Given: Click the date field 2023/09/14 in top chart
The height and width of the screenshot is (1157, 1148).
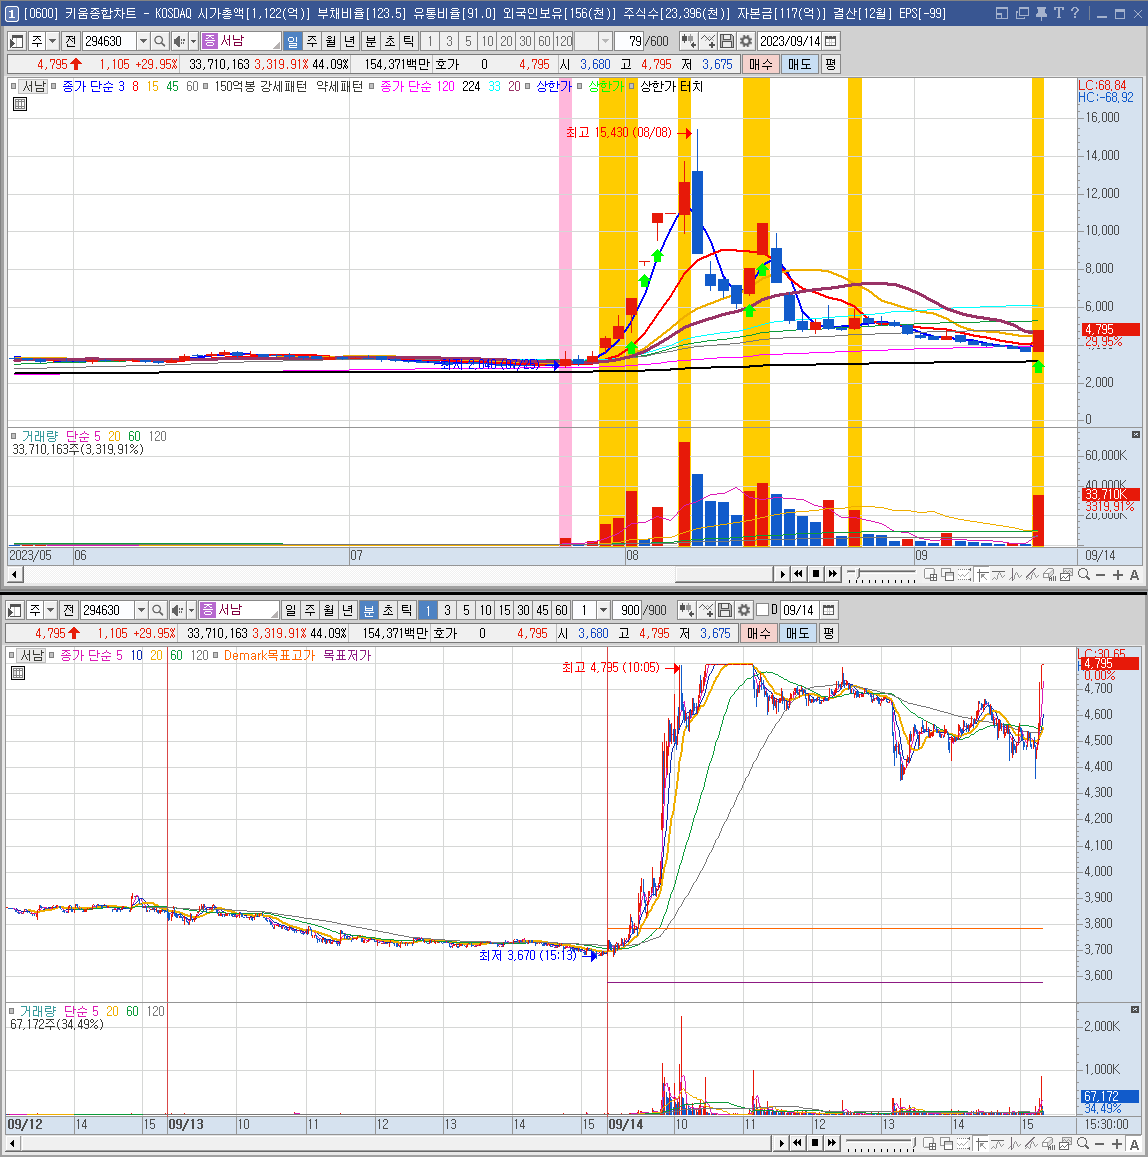Looking at the screenshot, I should pos(789,41).
